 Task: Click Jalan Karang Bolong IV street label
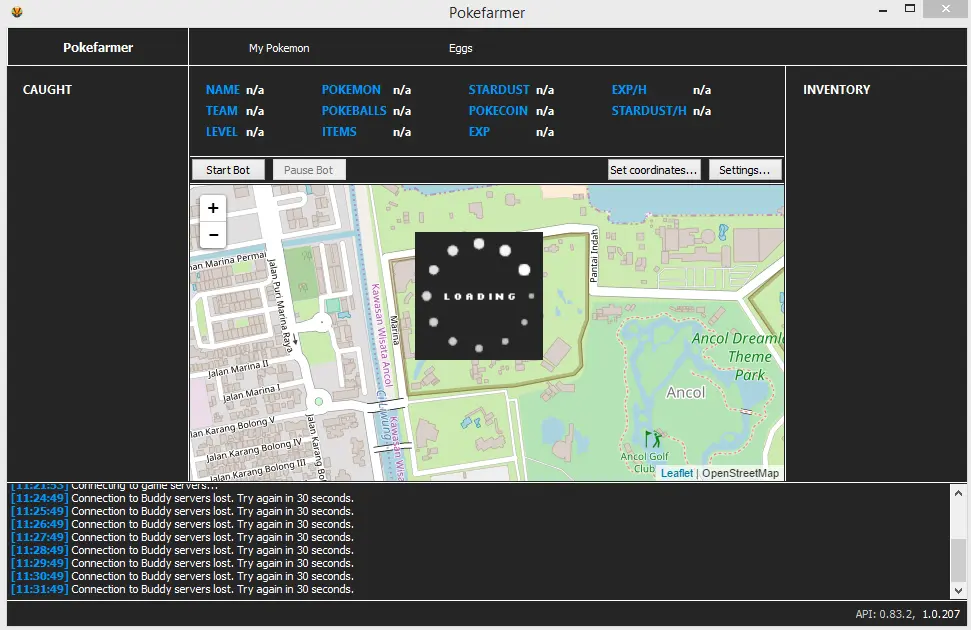pyautogui.click(x=254, y=450)
